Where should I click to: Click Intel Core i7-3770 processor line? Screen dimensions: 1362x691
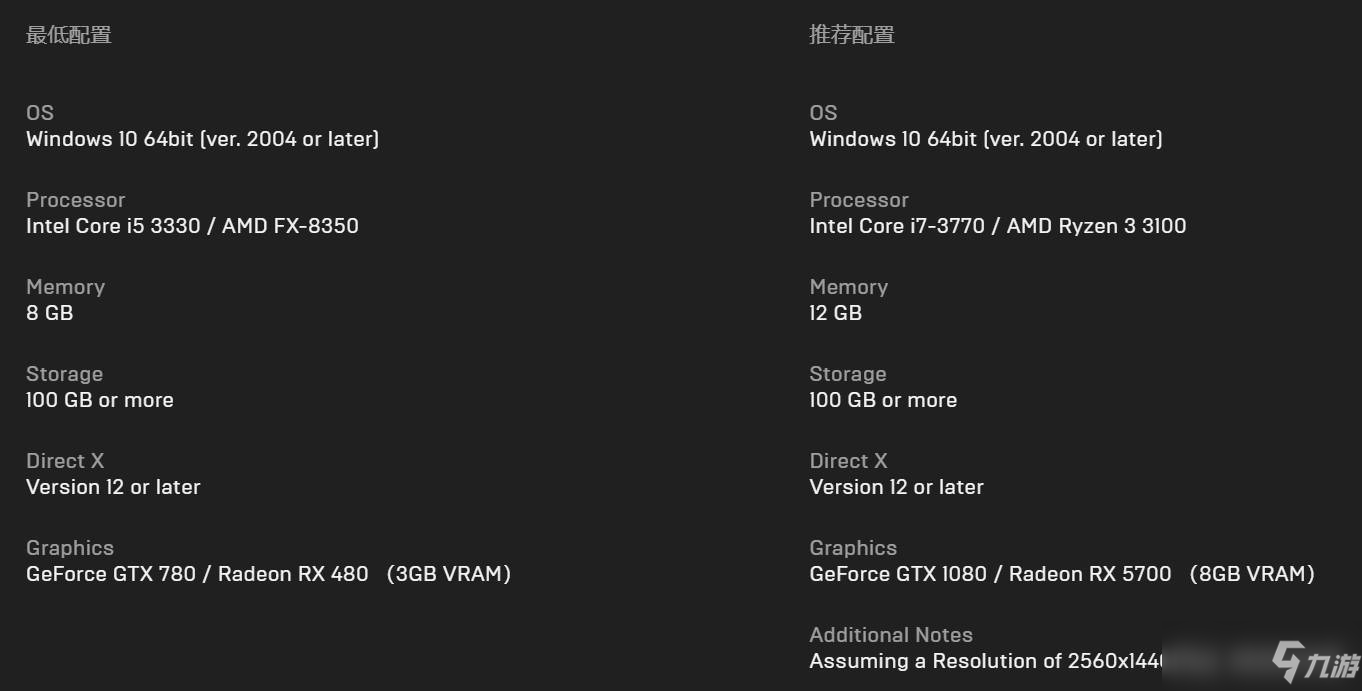pos(998,226)
